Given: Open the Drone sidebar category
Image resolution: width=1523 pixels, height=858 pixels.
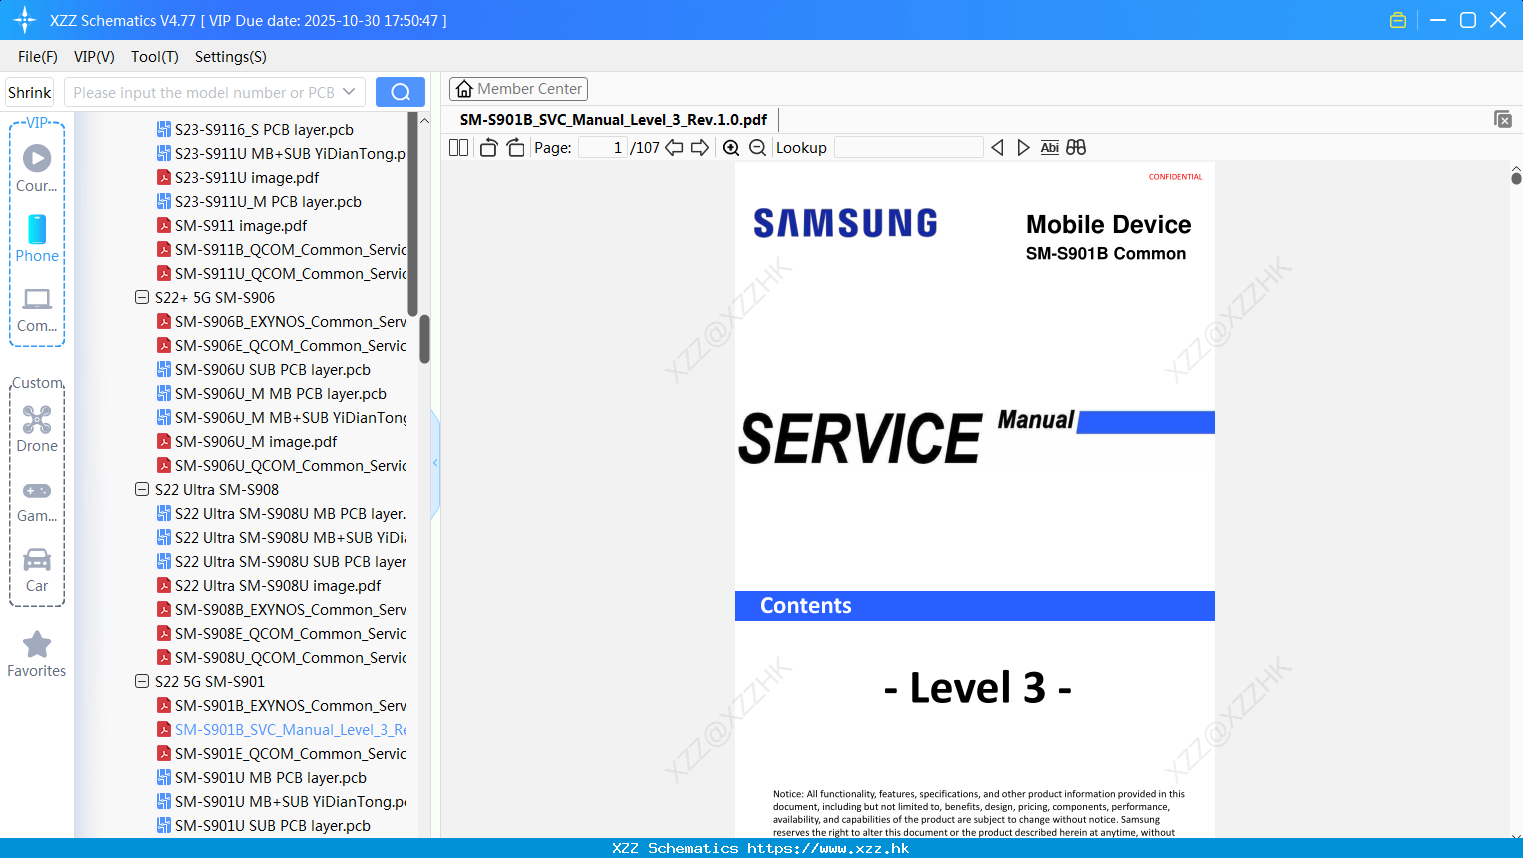Looking at the screenshot, I should point(37,429).
